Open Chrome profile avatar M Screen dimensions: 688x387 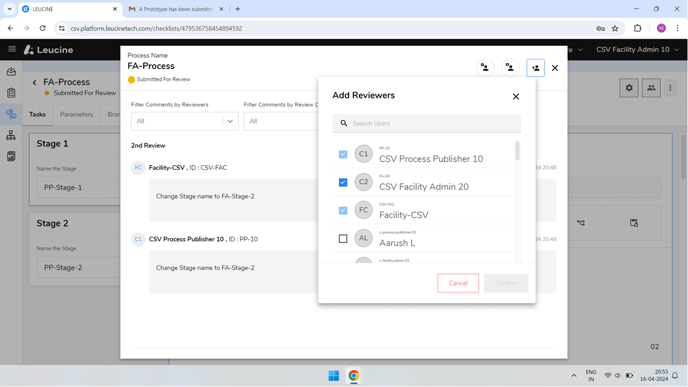(661, 28)
